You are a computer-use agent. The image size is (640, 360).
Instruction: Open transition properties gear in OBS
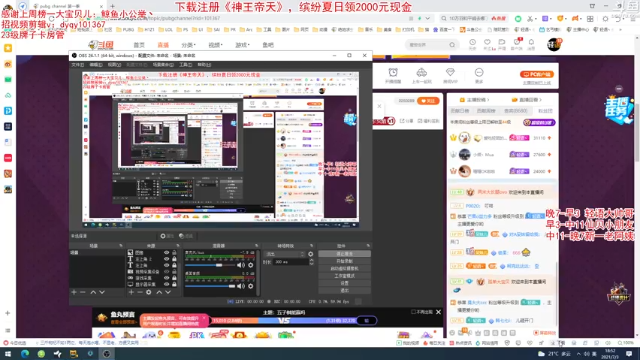(311, 254)
